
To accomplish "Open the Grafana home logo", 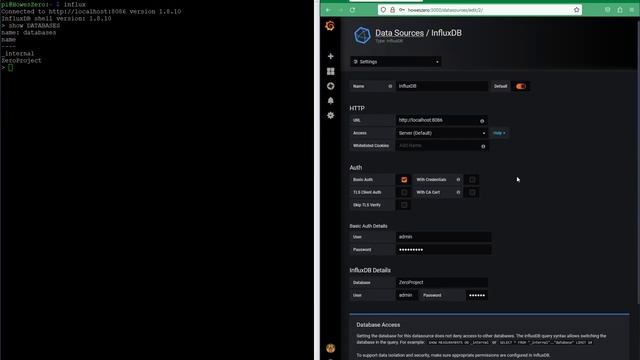I will tap(330, 26).
